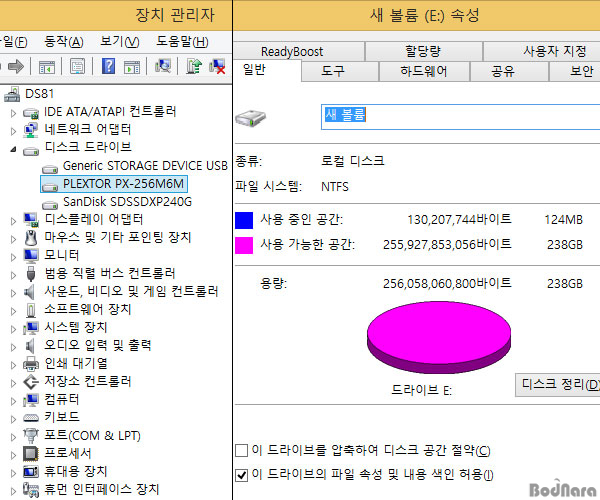Scan for hardware changes icon
Image resolution: width=600 pixels, height=500 pixels.
163,66
